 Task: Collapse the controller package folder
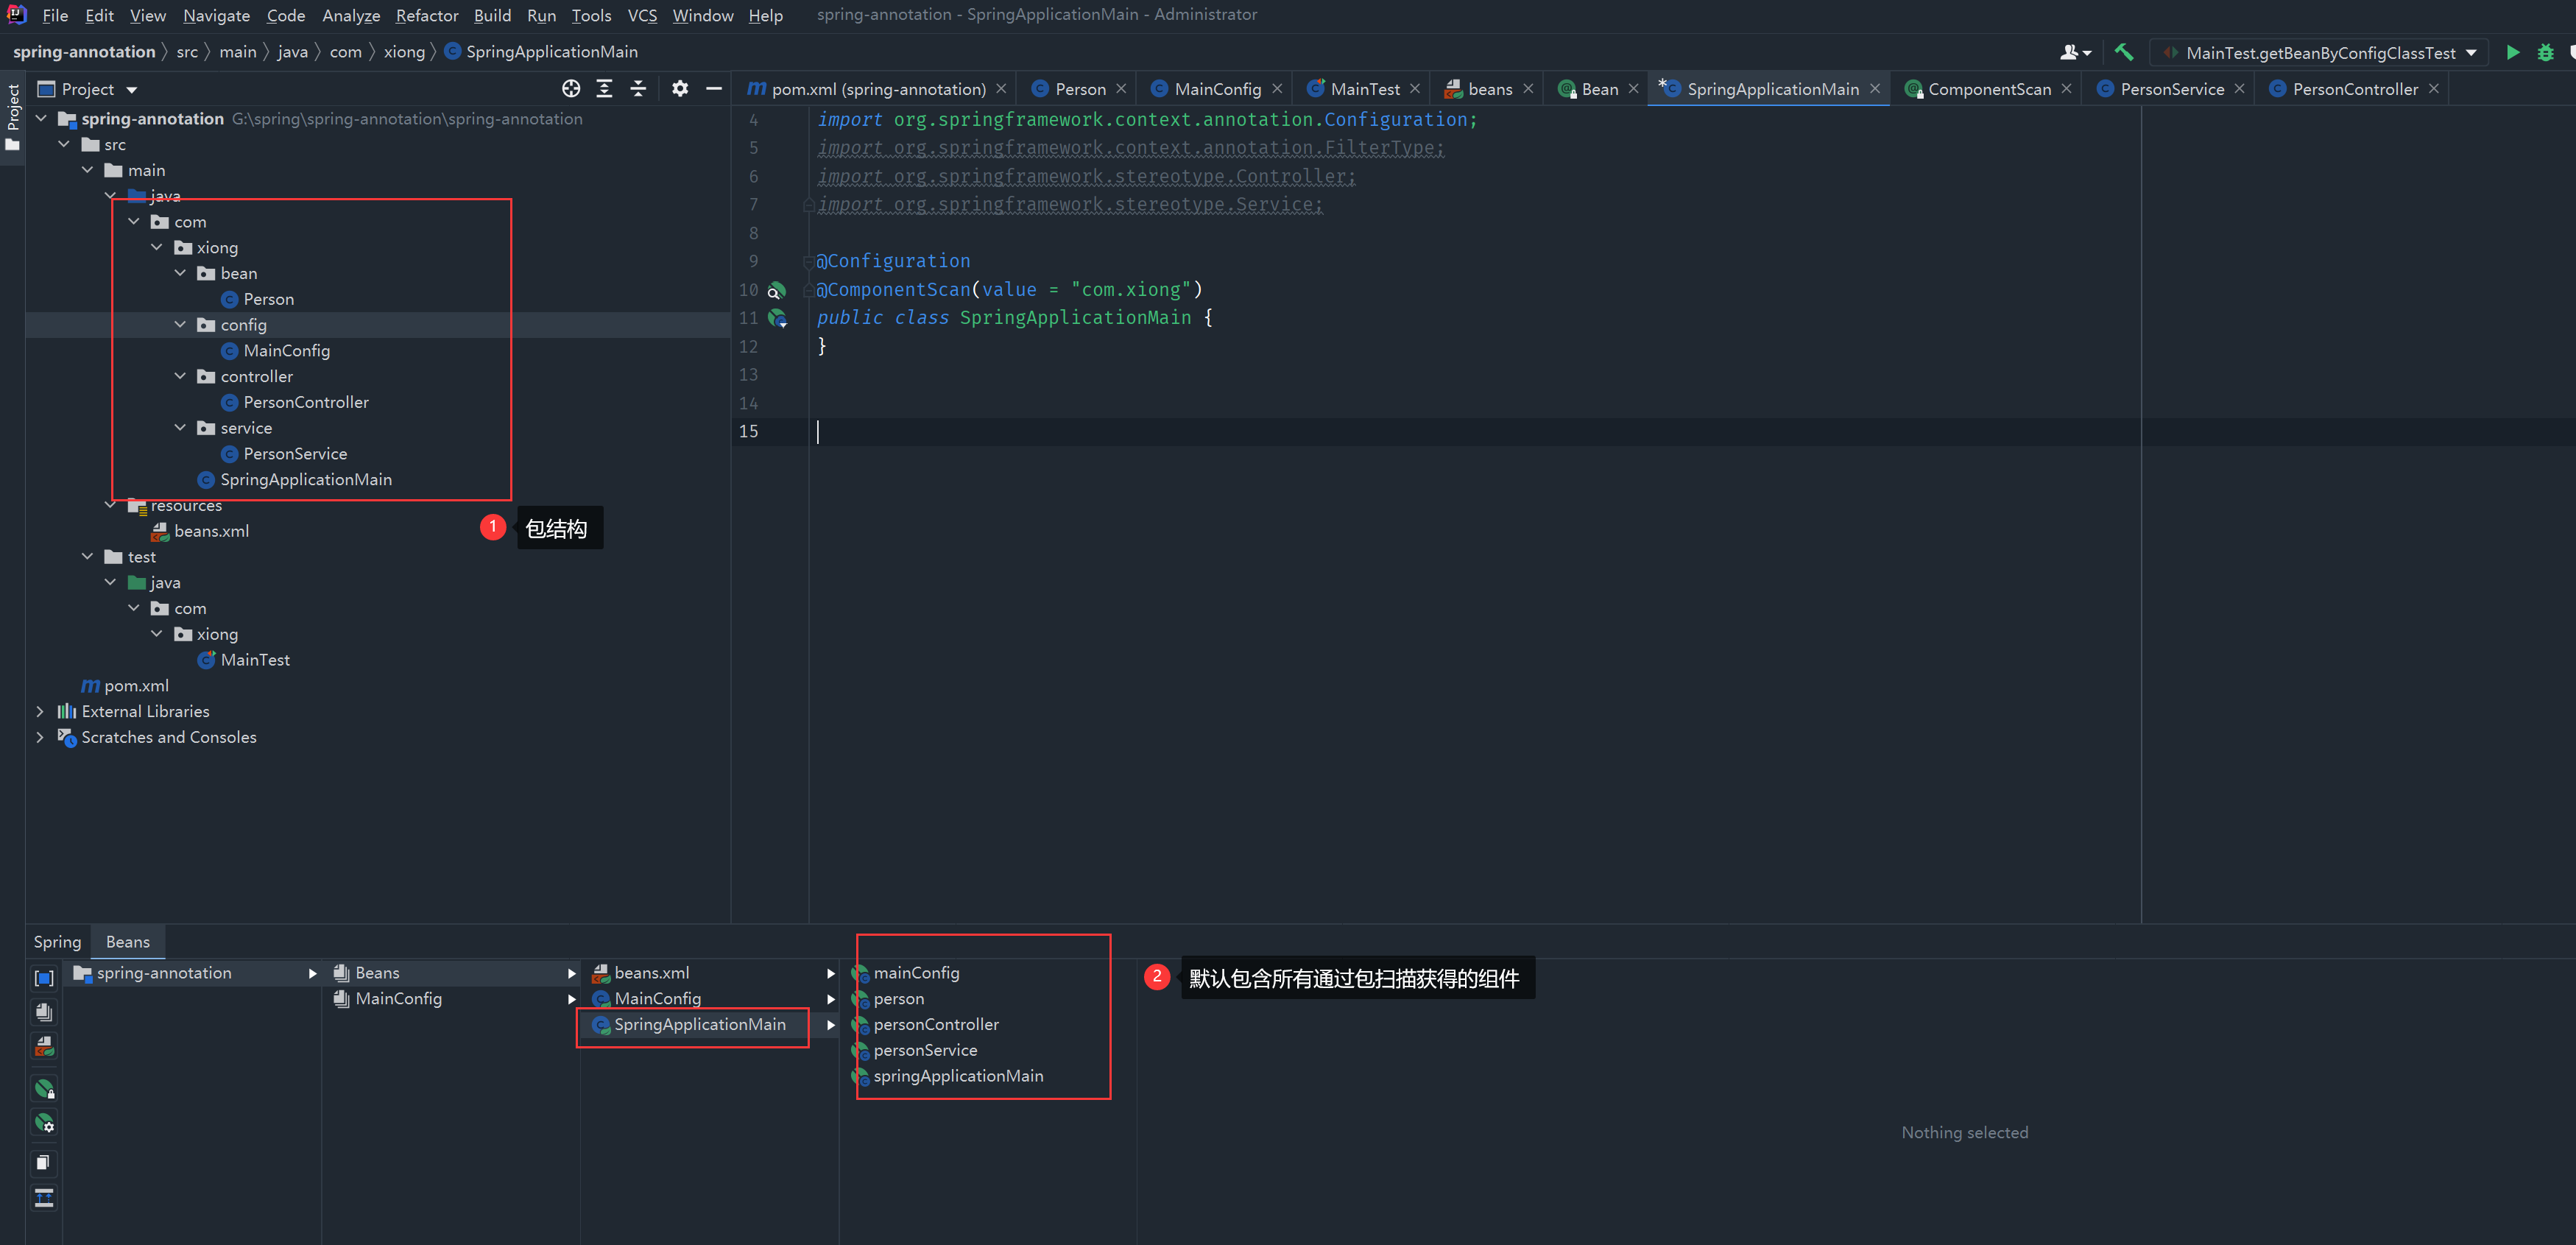pos(180,376)
